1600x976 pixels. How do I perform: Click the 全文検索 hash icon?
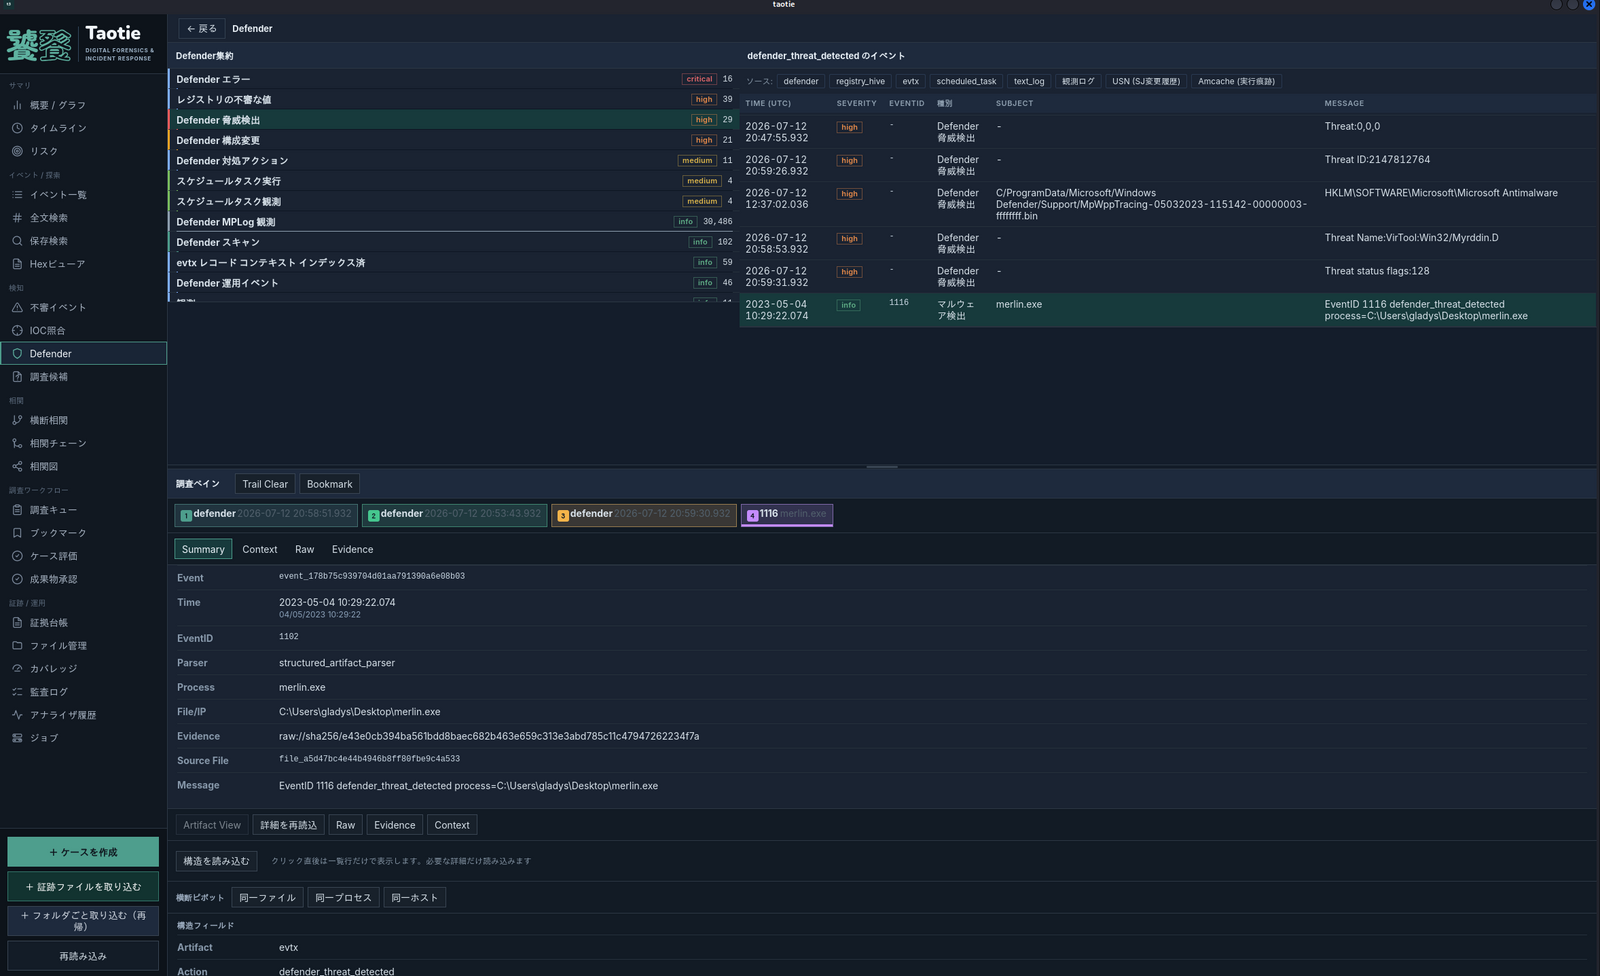[17, 218]
